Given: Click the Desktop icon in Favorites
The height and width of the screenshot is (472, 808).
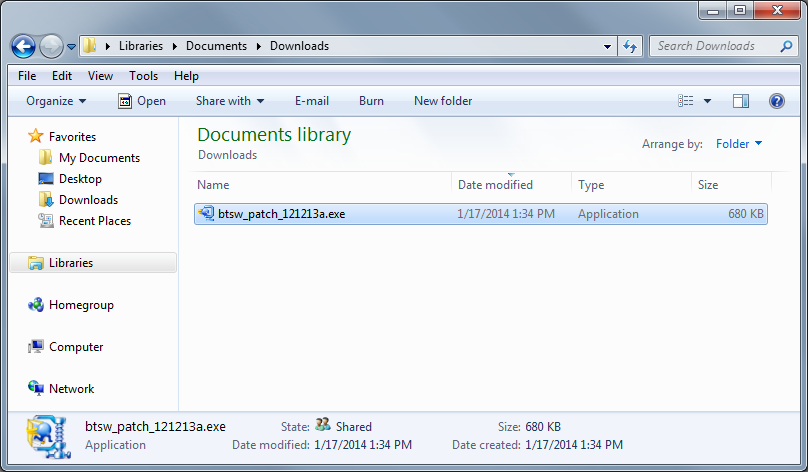Looking at the screenshot, I should pos(46,179).
